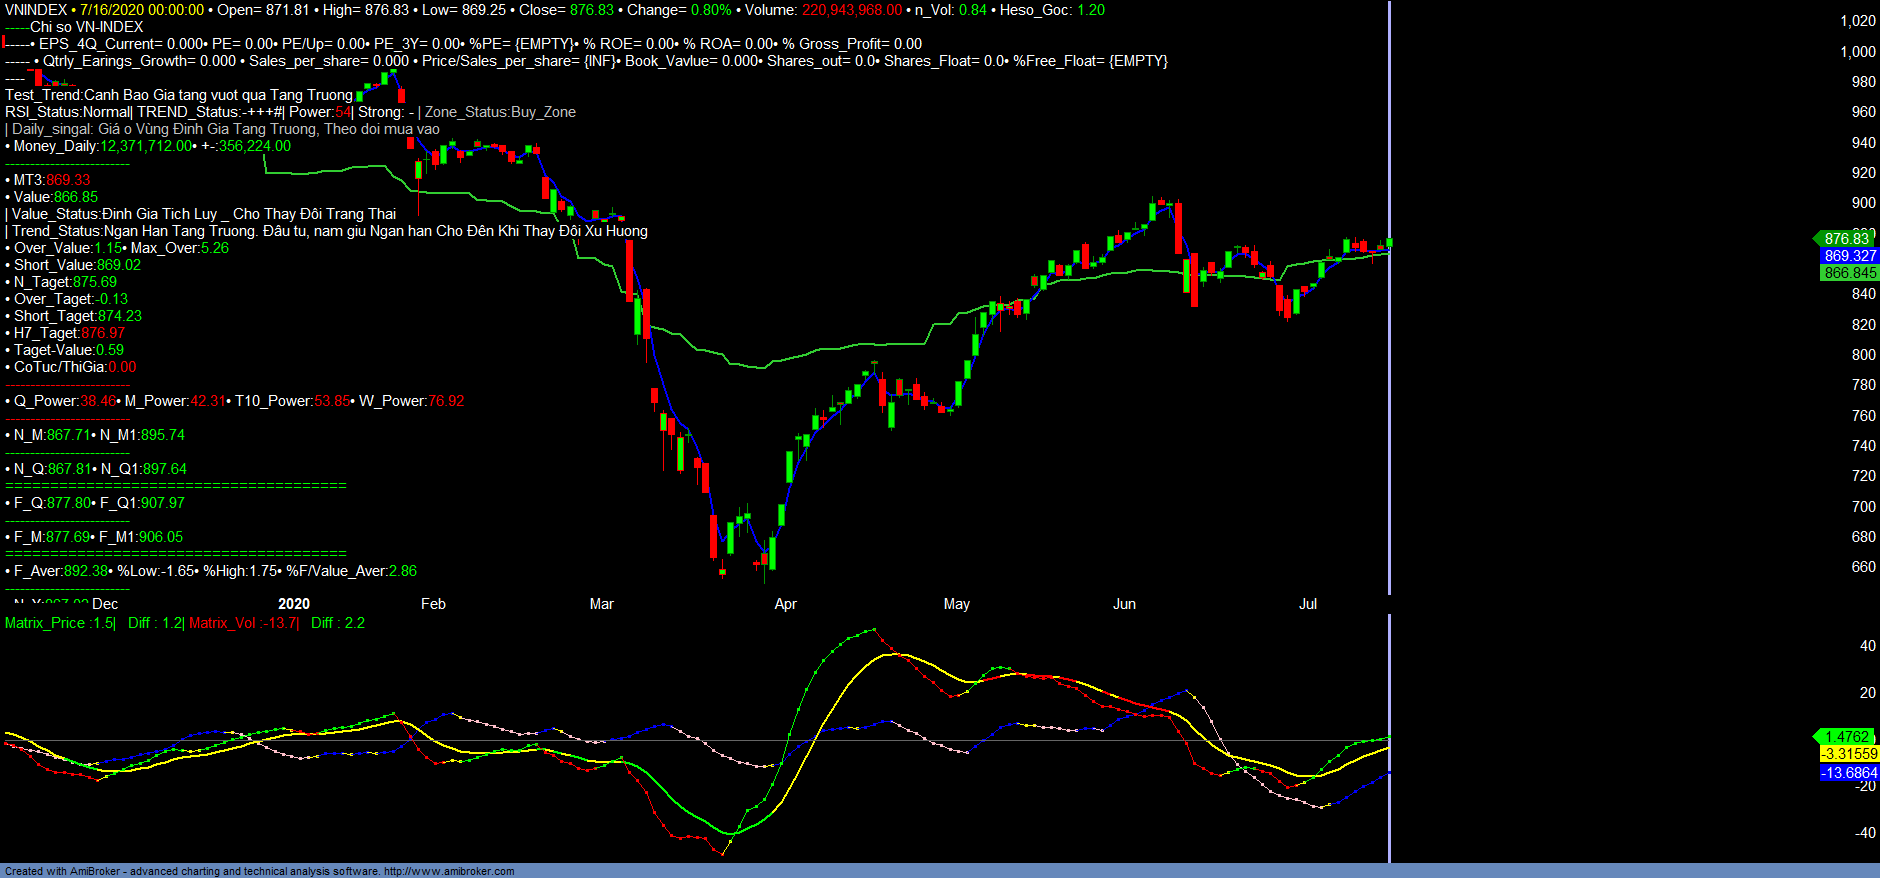
Task: Click the blue -13.6864 indicator value label
Action: 1849,773
